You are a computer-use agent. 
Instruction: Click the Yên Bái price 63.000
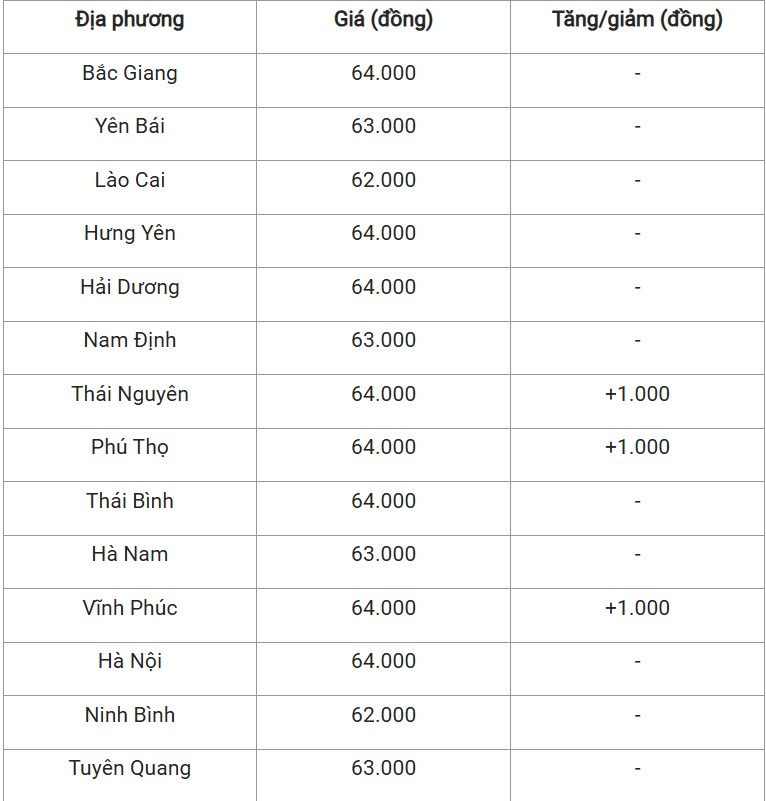coord(383,126)
